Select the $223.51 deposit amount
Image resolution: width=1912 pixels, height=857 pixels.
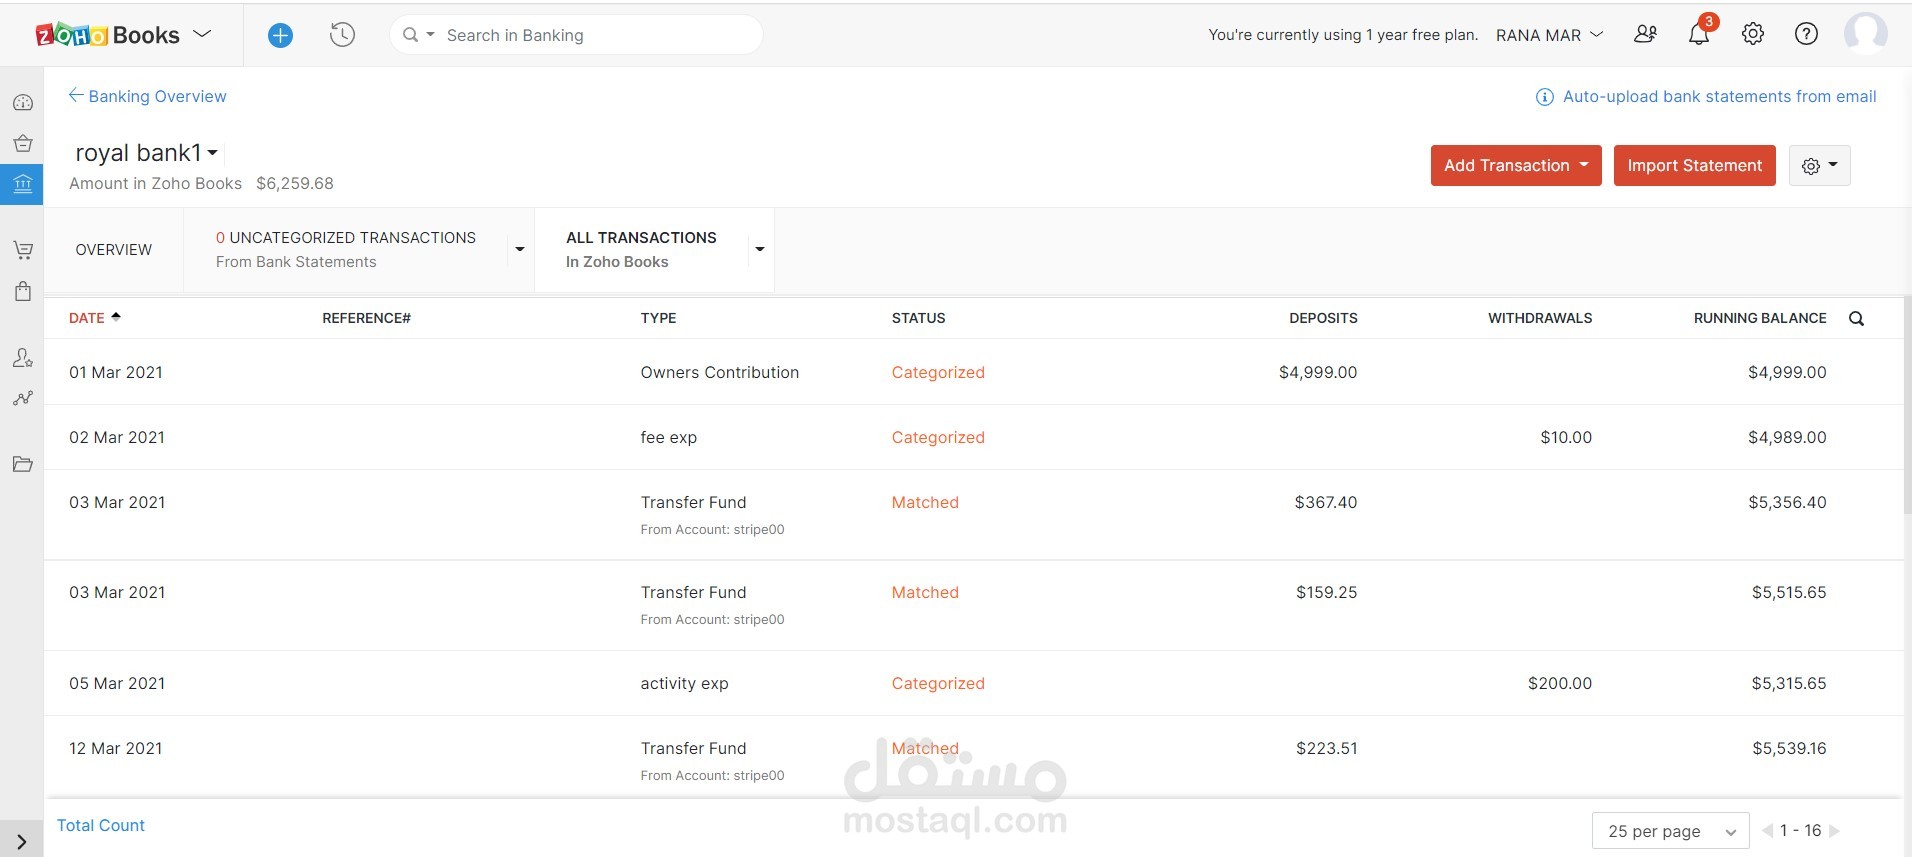click(x=1326, y=748)
